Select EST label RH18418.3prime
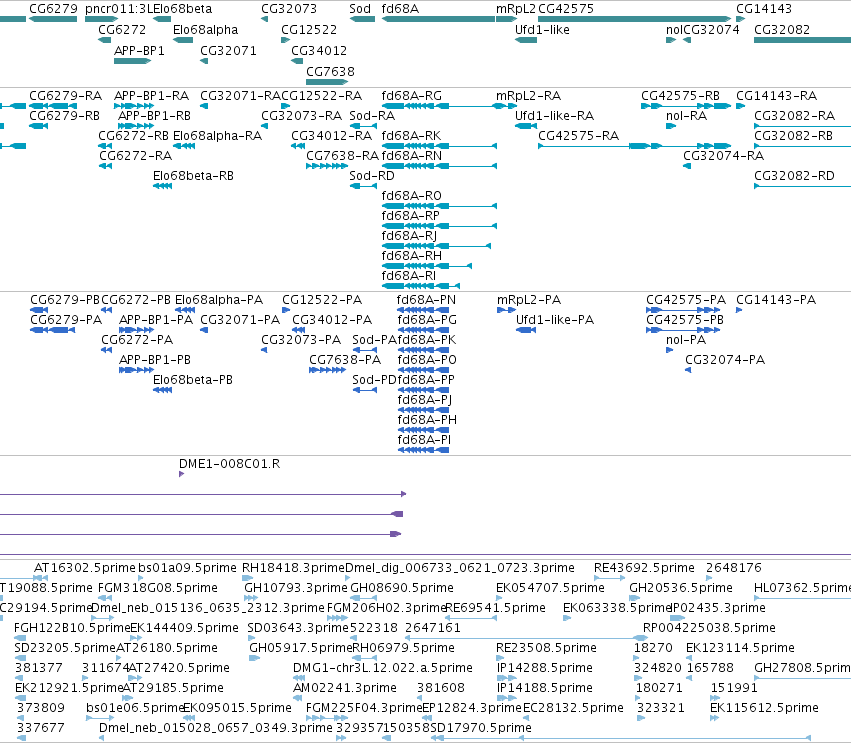The height and width of the screenshot is (743, 851). point(293,568)
